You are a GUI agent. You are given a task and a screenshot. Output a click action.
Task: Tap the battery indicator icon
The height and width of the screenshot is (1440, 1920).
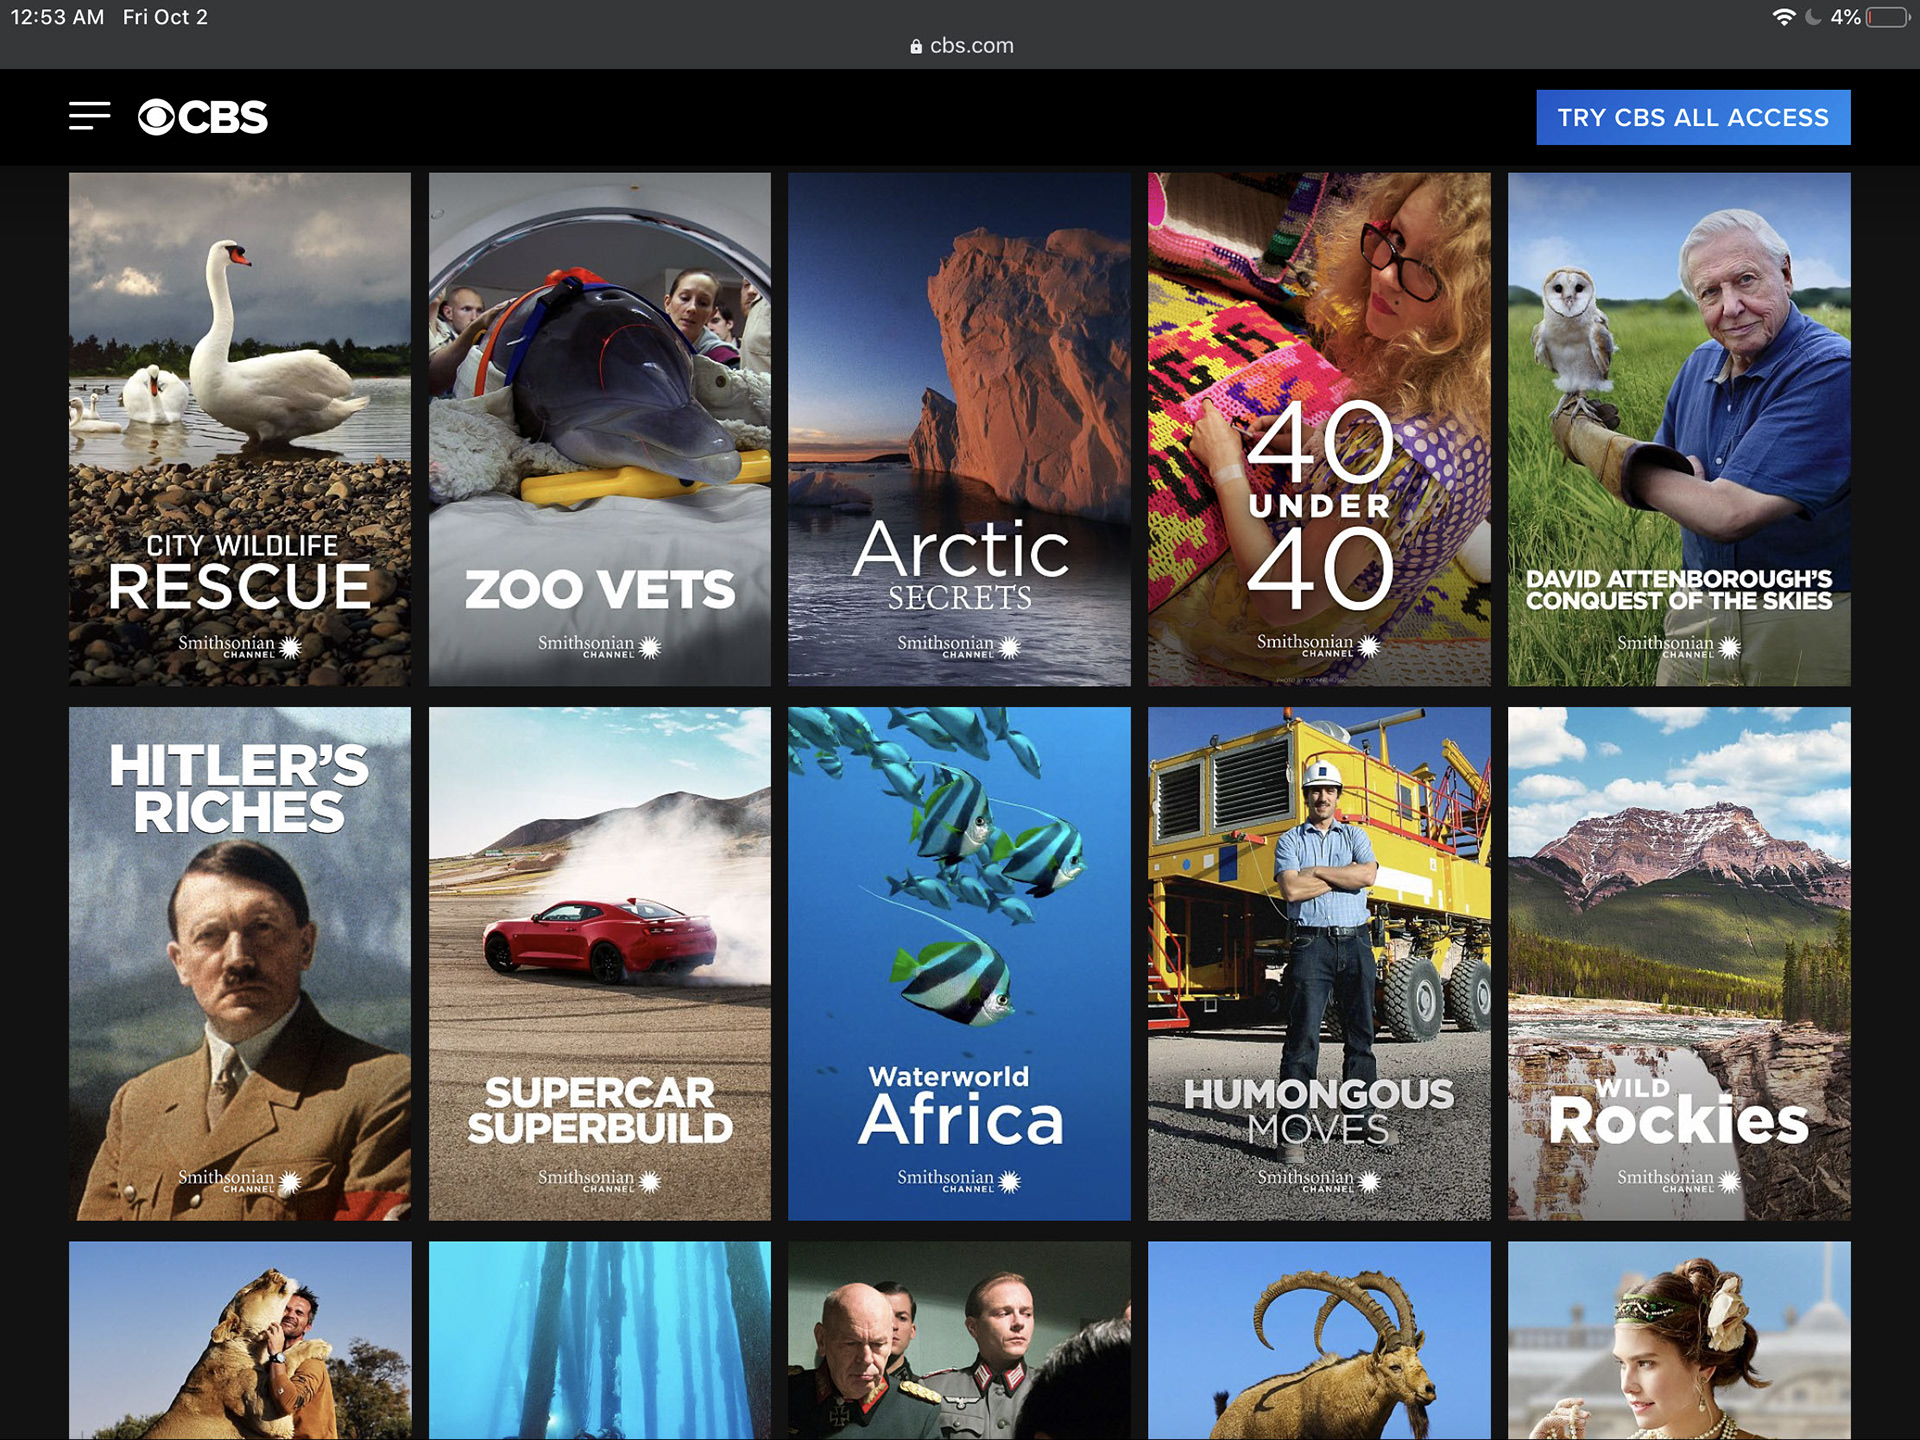(1886, 17)
